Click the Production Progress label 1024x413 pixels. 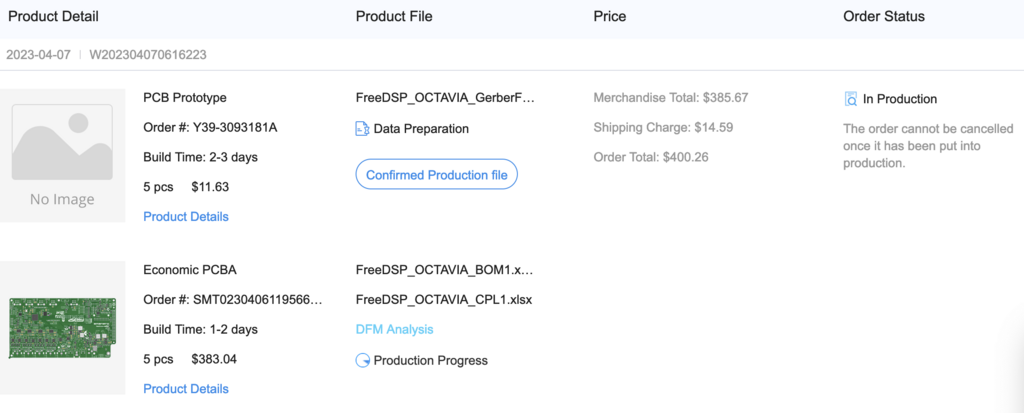(x=430, y=361)
